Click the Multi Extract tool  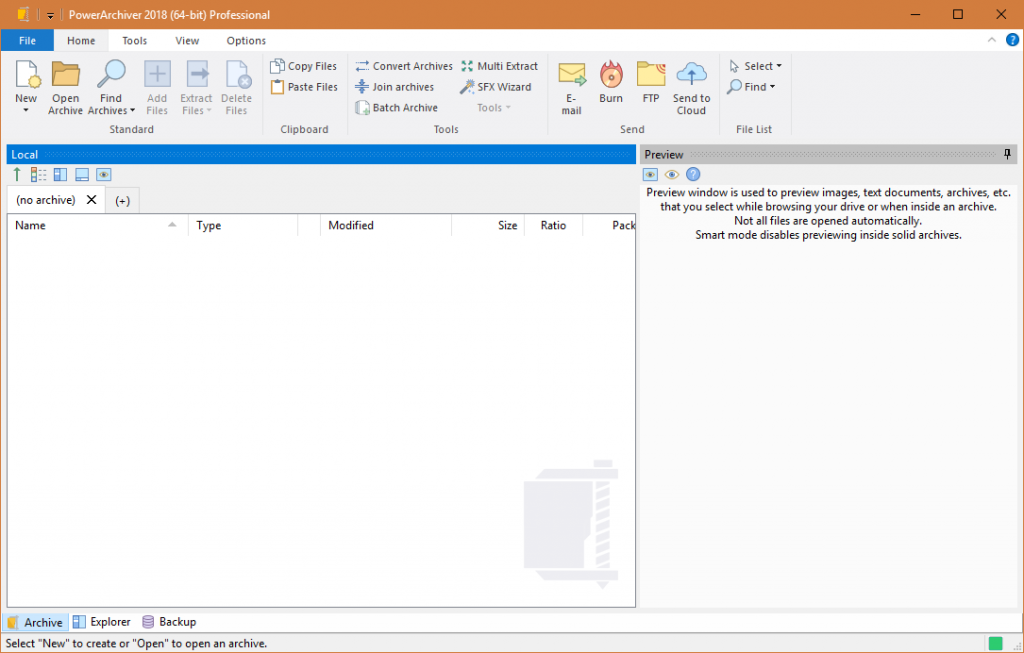tap(499, 66)
